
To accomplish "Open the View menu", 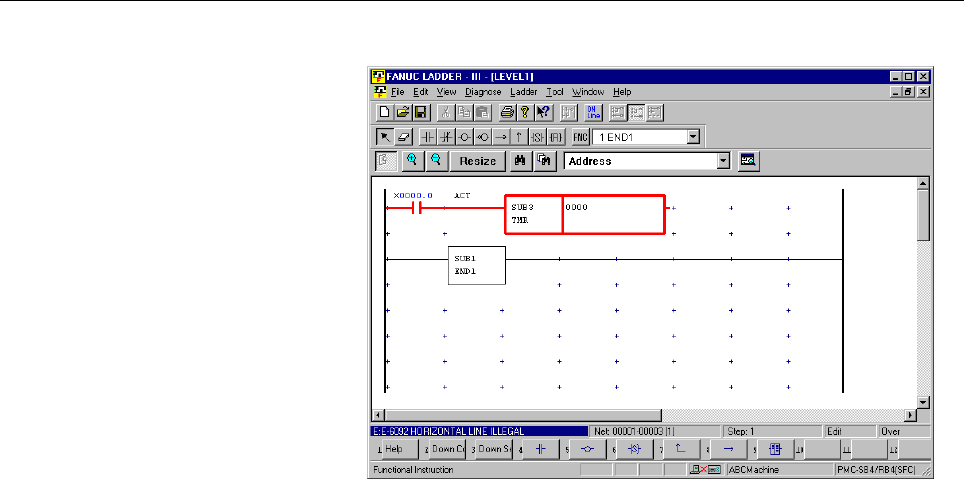I will click(x=447, y=92).
